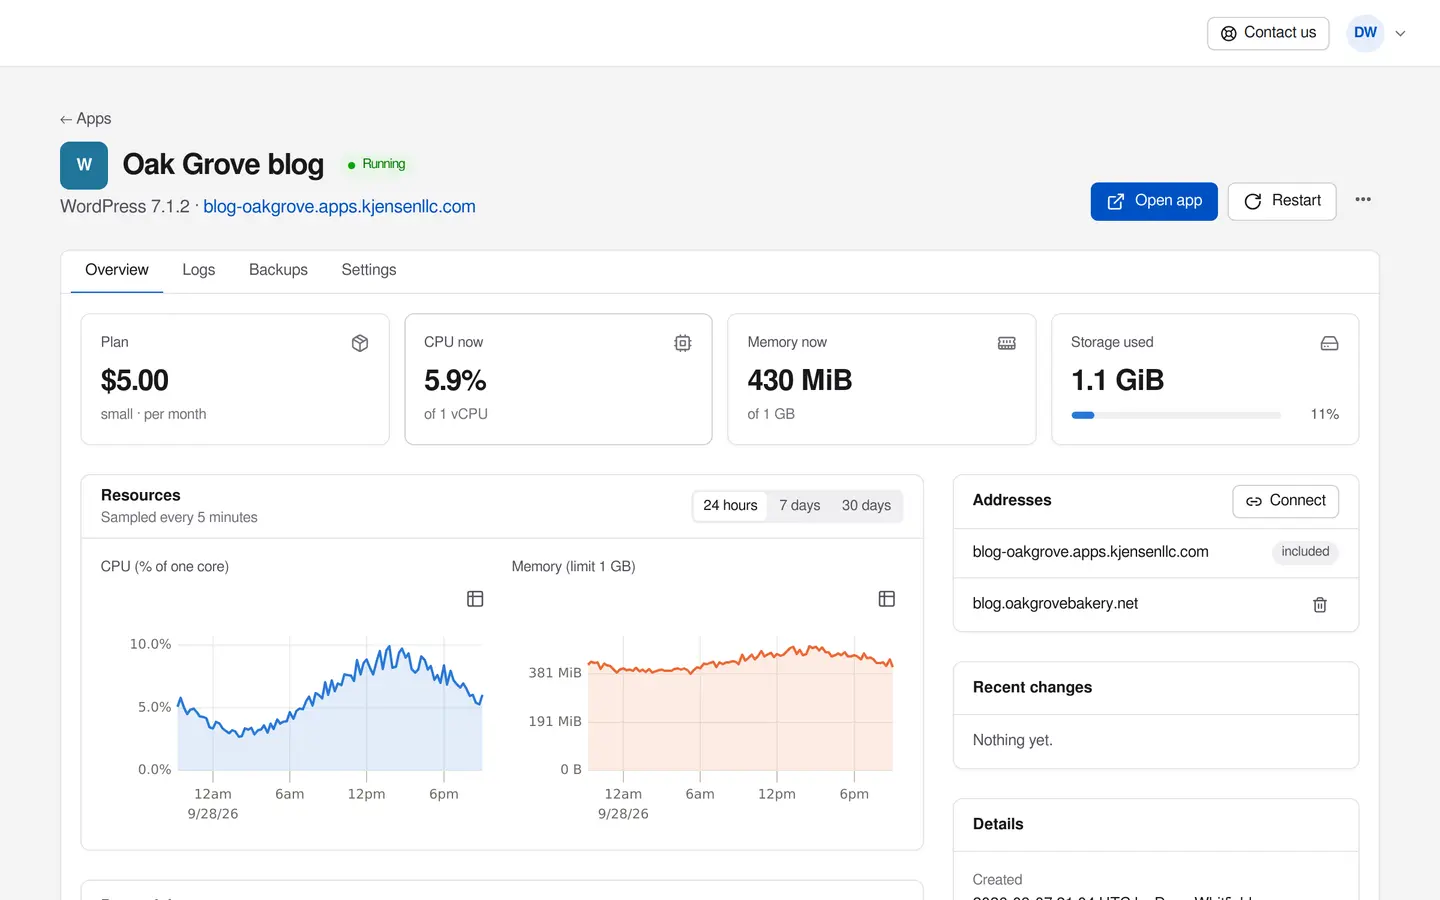Go to the Settings tab
Image resolution: width=1440 pixels, height=900 pixels.
pos(369,270)
